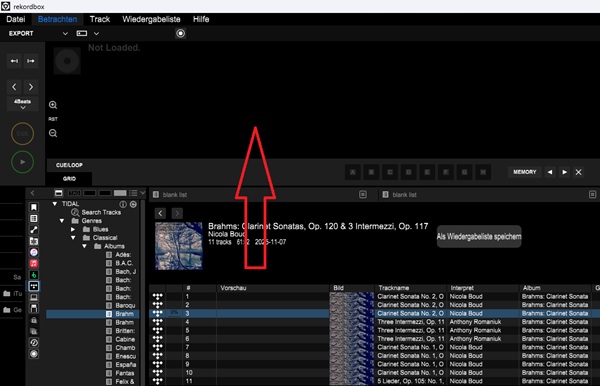Collapse the browser with the left chevron

32,193
